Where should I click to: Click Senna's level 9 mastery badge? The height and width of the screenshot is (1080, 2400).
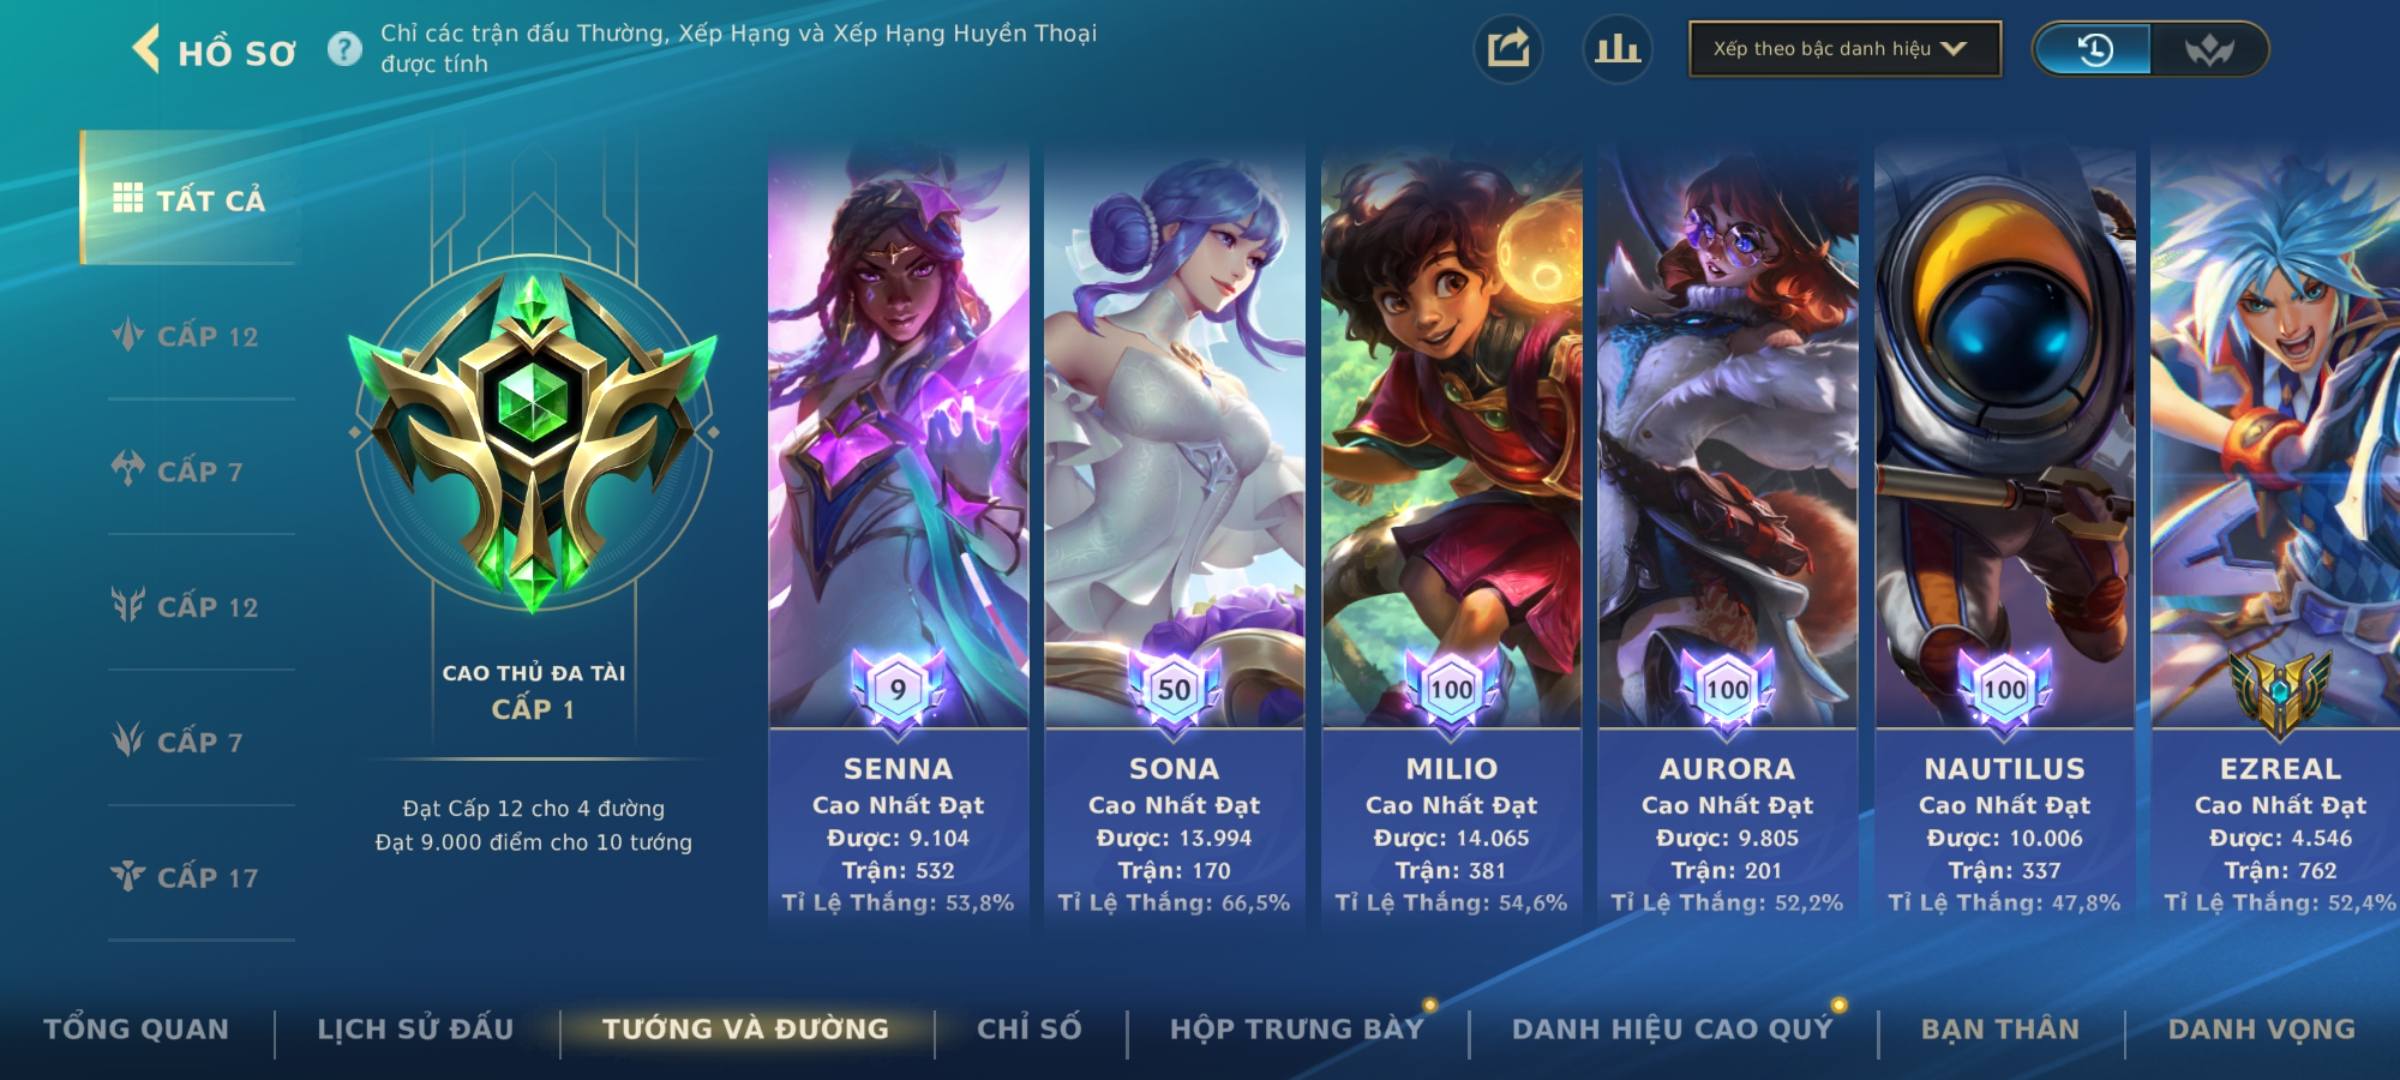point(897,688)
